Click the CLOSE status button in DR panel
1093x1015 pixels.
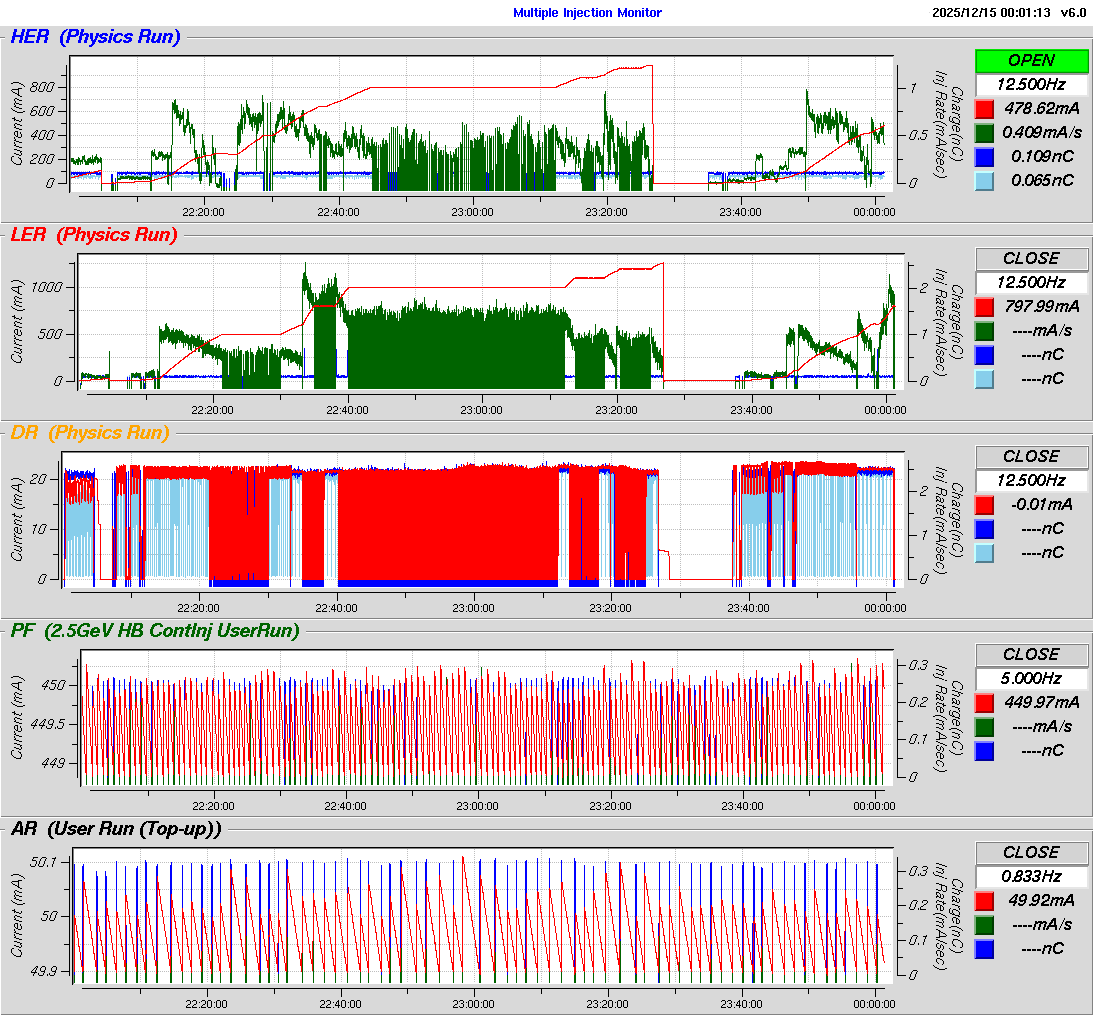pos(1031,456)
